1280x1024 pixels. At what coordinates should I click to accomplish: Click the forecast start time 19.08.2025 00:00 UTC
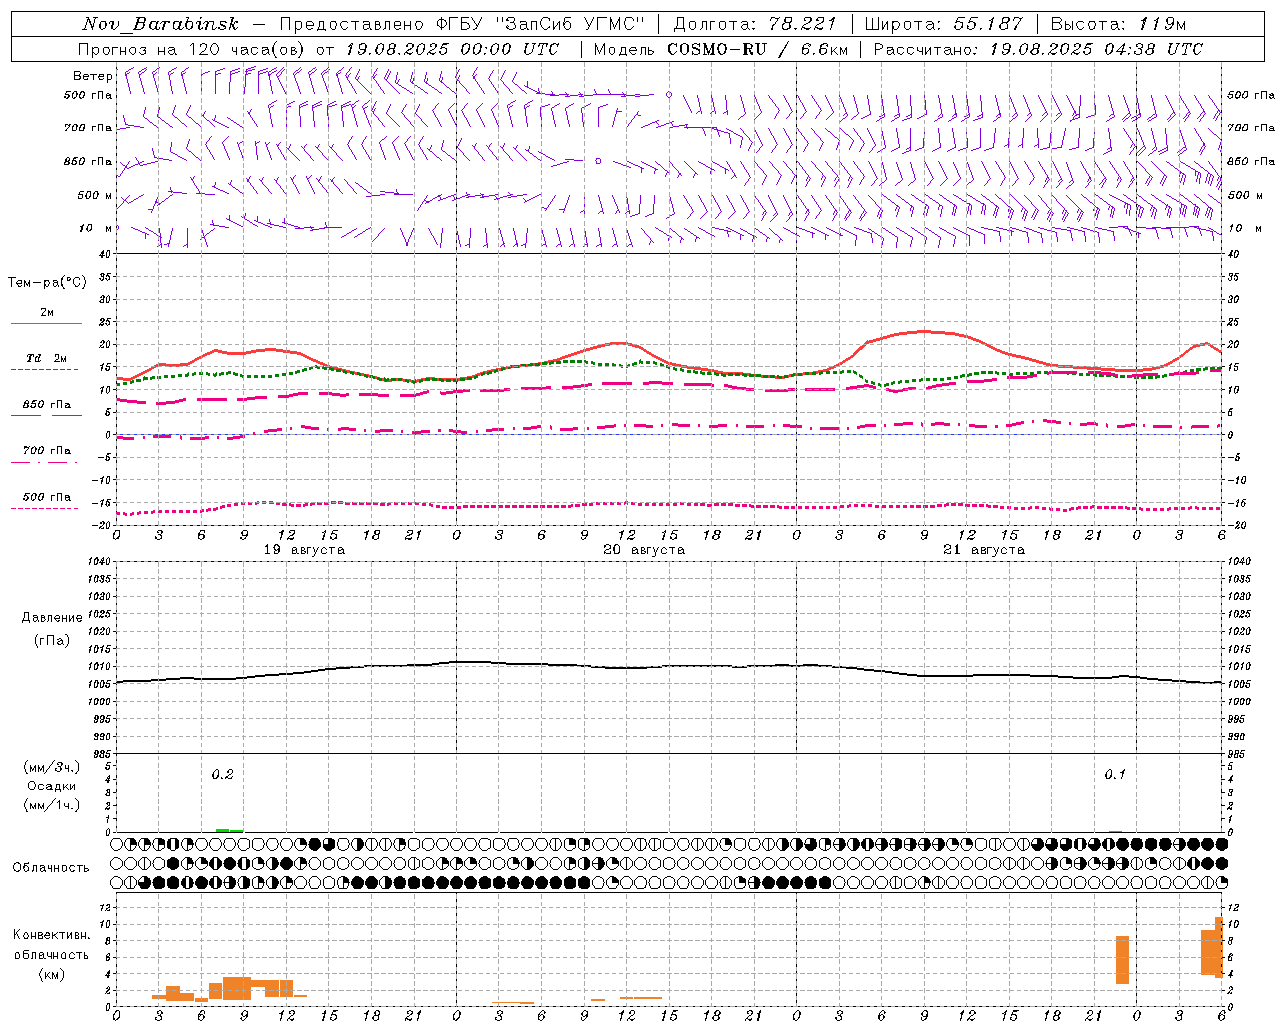[x=452, y=49]
